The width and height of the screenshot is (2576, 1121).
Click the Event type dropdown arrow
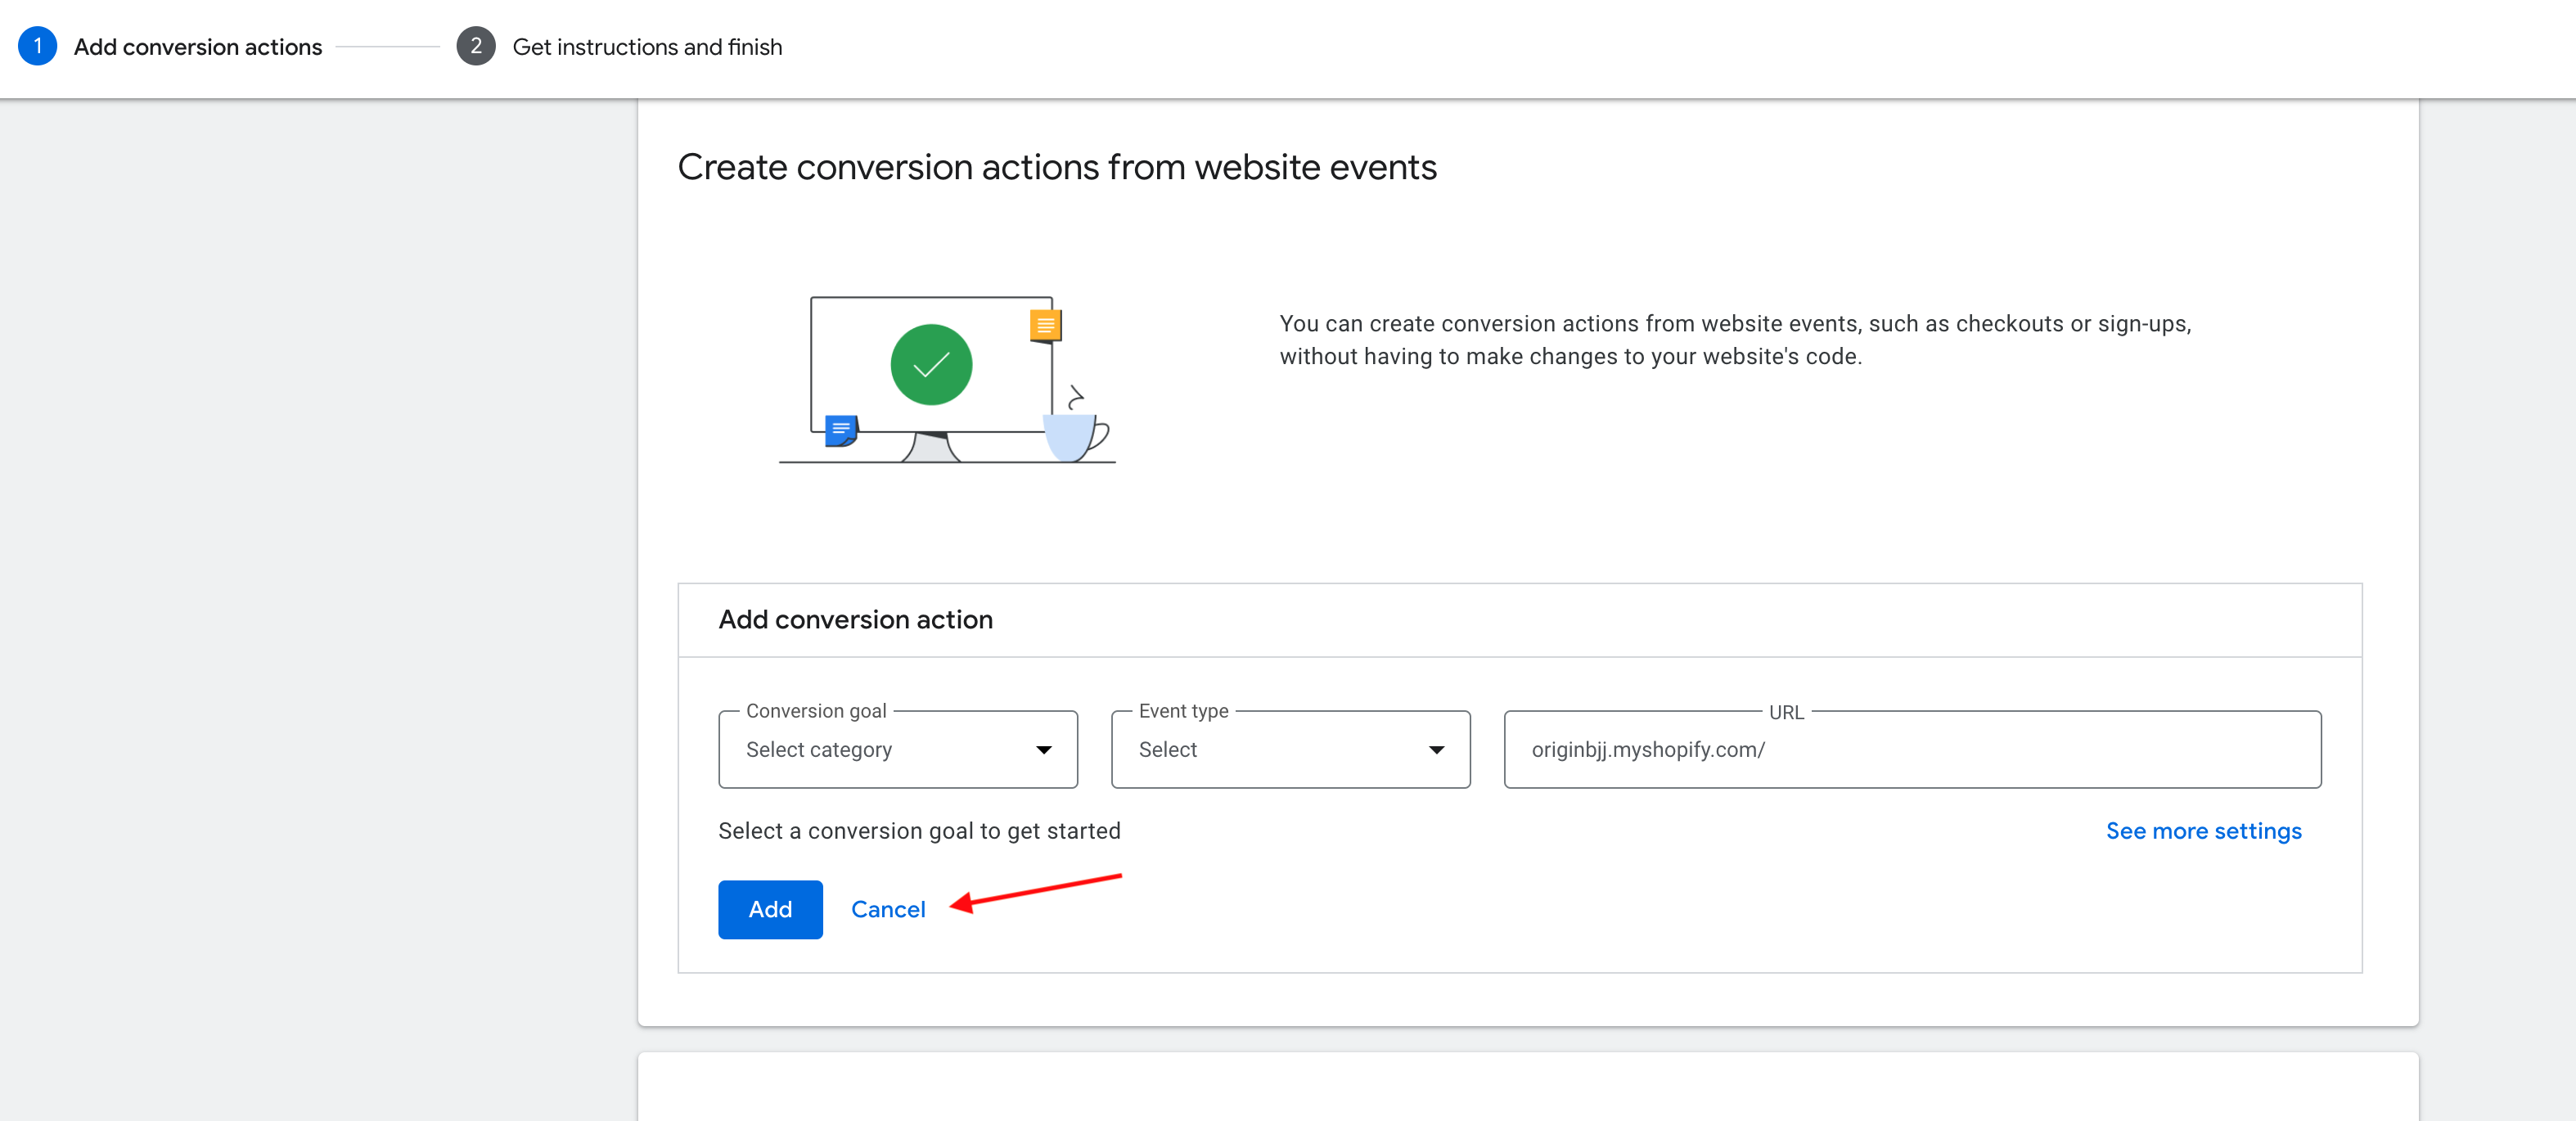[x=1436, y=749]
